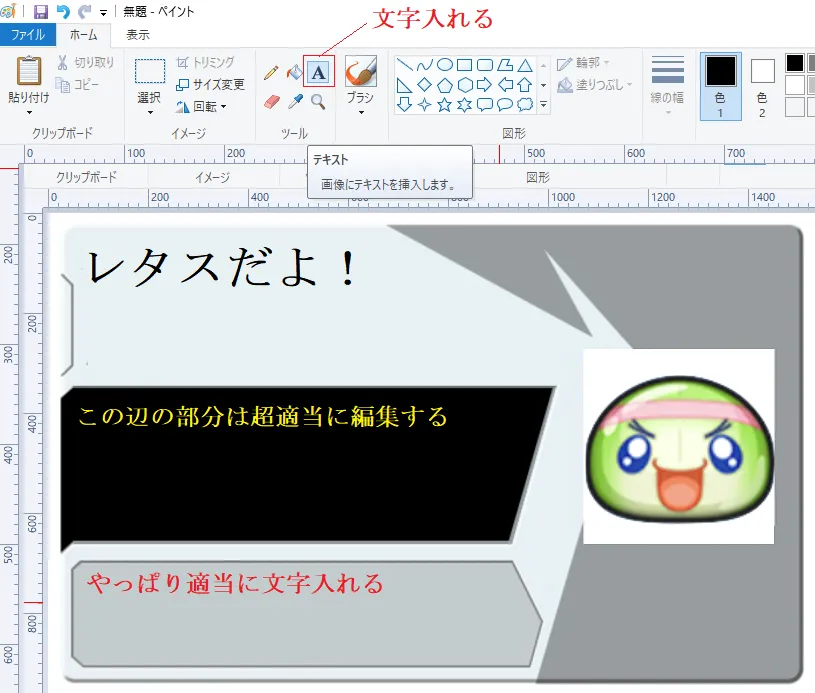Image resolution: width=815 pixels, height=693 pixels.
Task: Open the 塗りつぶし fill dropdown
Action: [x=595, y=85]
